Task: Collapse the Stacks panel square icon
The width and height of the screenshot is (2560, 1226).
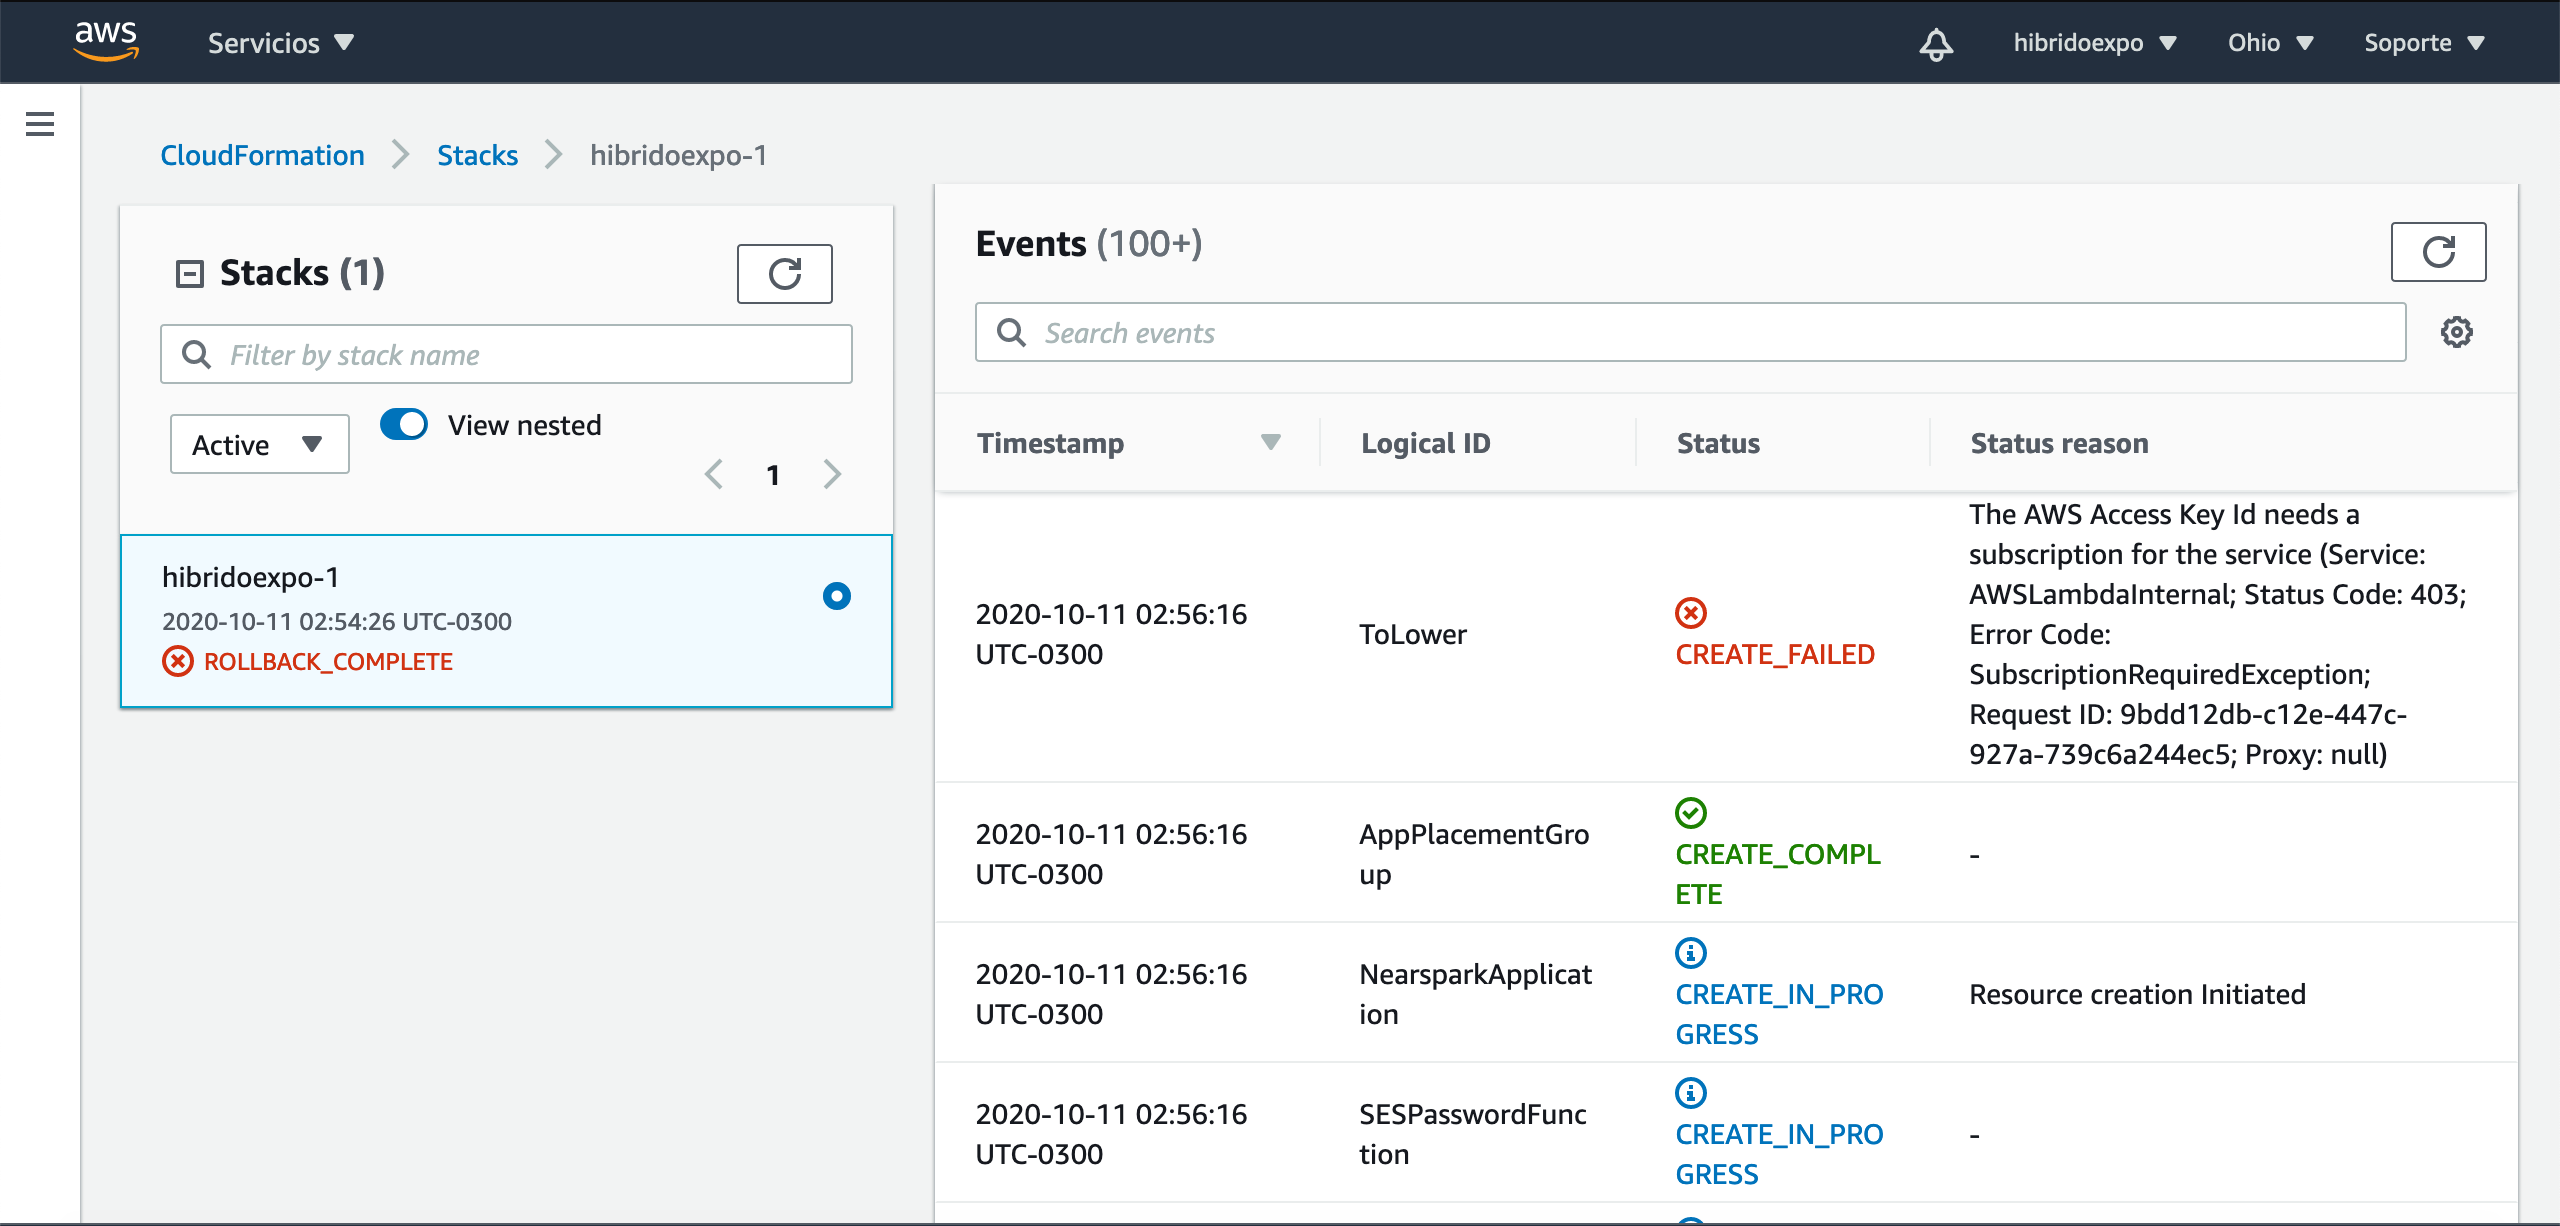Action: tap(189, 273)
